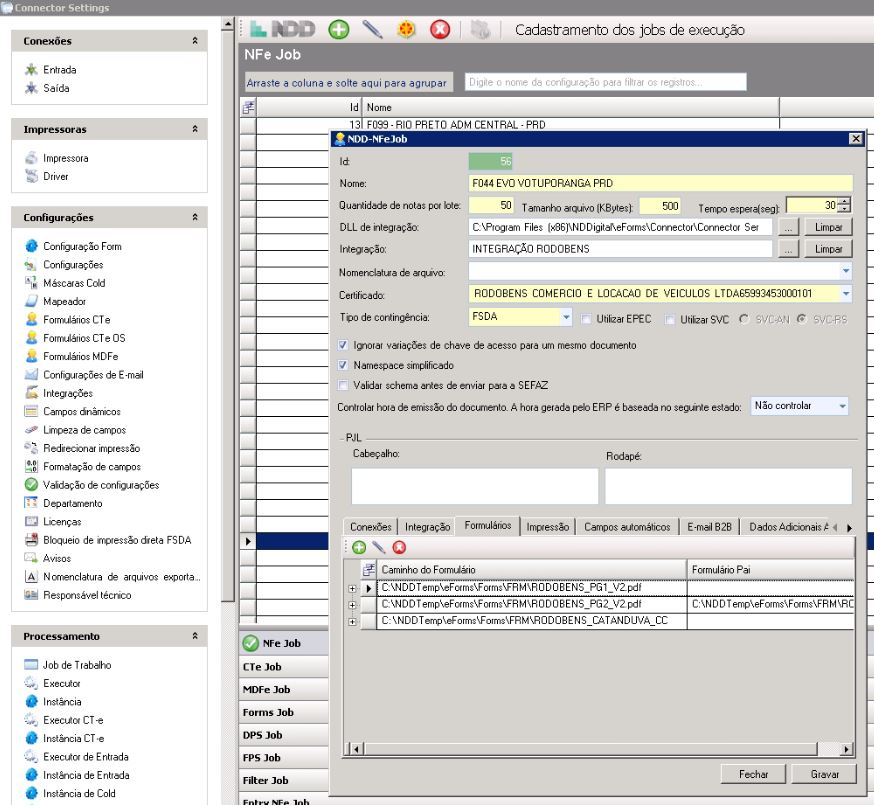Open Impressora in Impressoras panel
874x805 pixels.
tap(65, 157)
